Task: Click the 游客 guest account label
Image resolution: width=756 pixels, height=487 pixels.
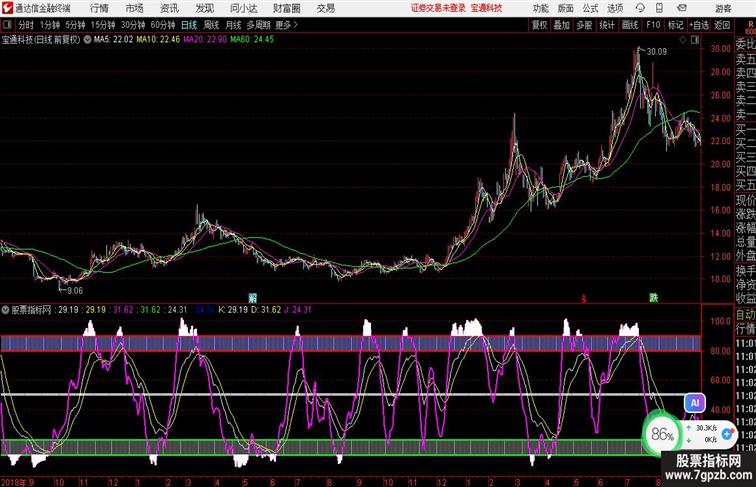Action: tap(723, 9)
